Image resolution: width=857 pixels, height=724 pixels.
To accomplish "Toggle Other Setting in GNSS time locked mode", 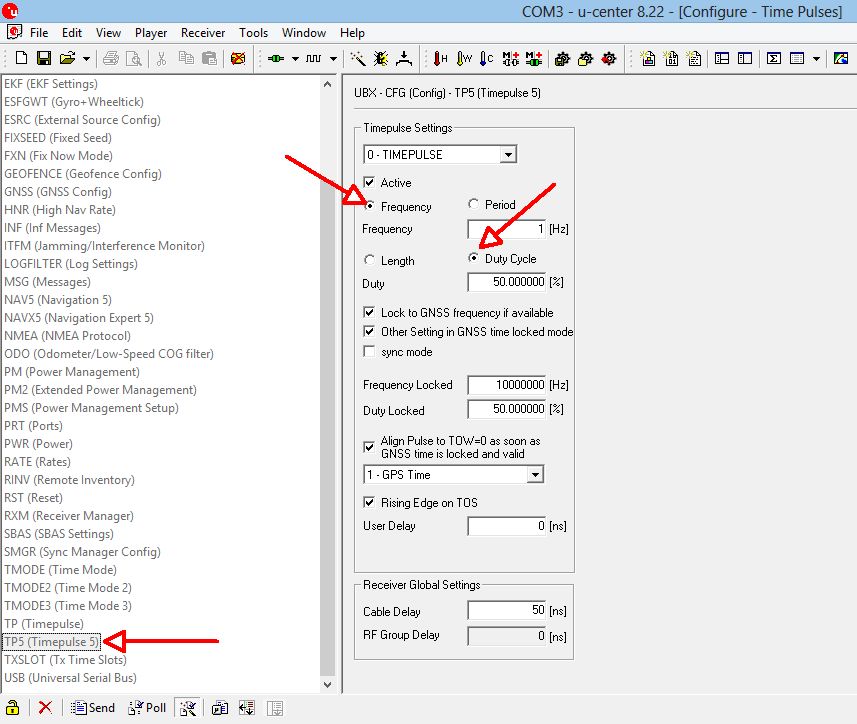I will pos(369,331).
